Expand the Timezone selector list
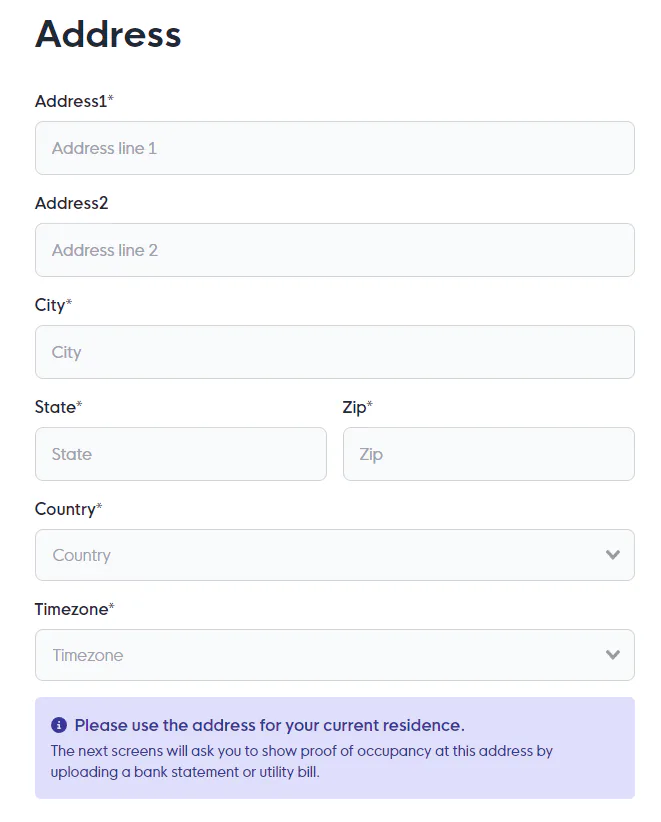Viewport: 661px width, 822px height. (335, 655)
